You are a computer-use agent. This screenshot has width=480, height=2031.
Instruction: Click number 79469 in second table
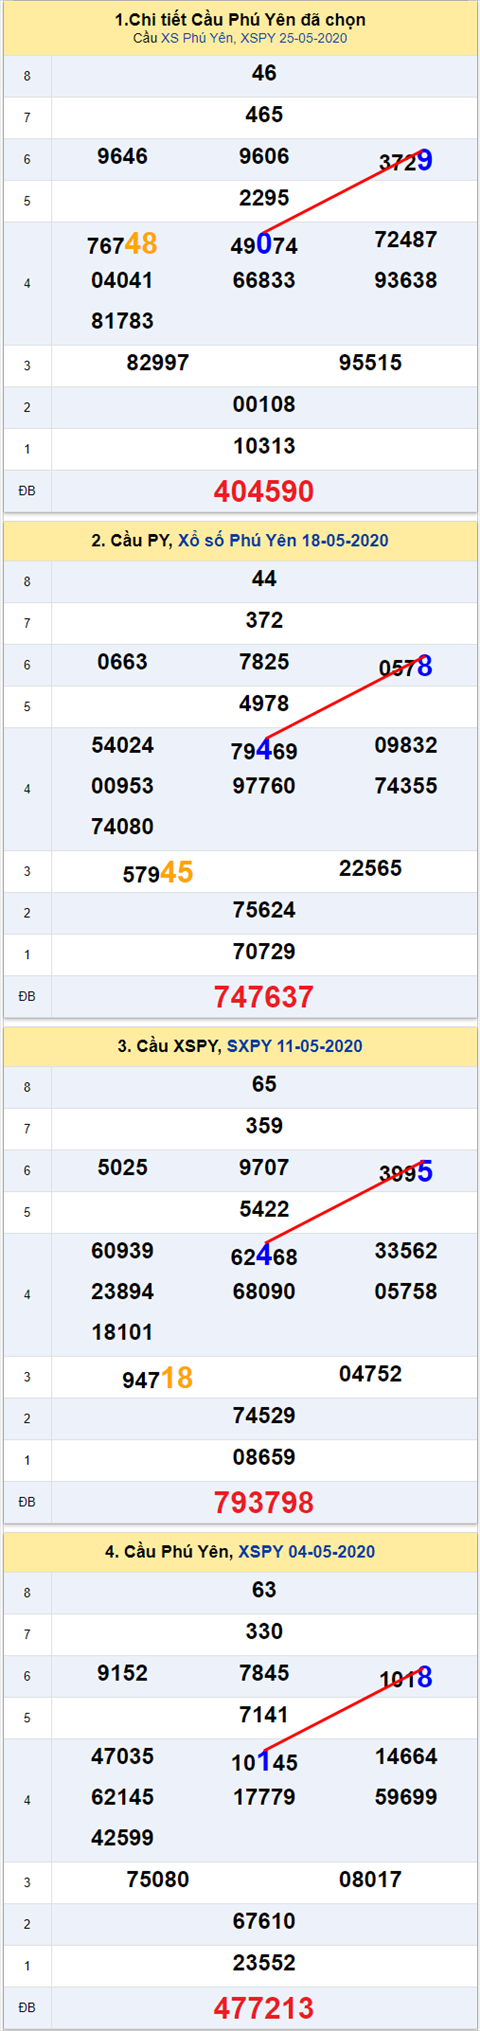(x=264, y=750)
